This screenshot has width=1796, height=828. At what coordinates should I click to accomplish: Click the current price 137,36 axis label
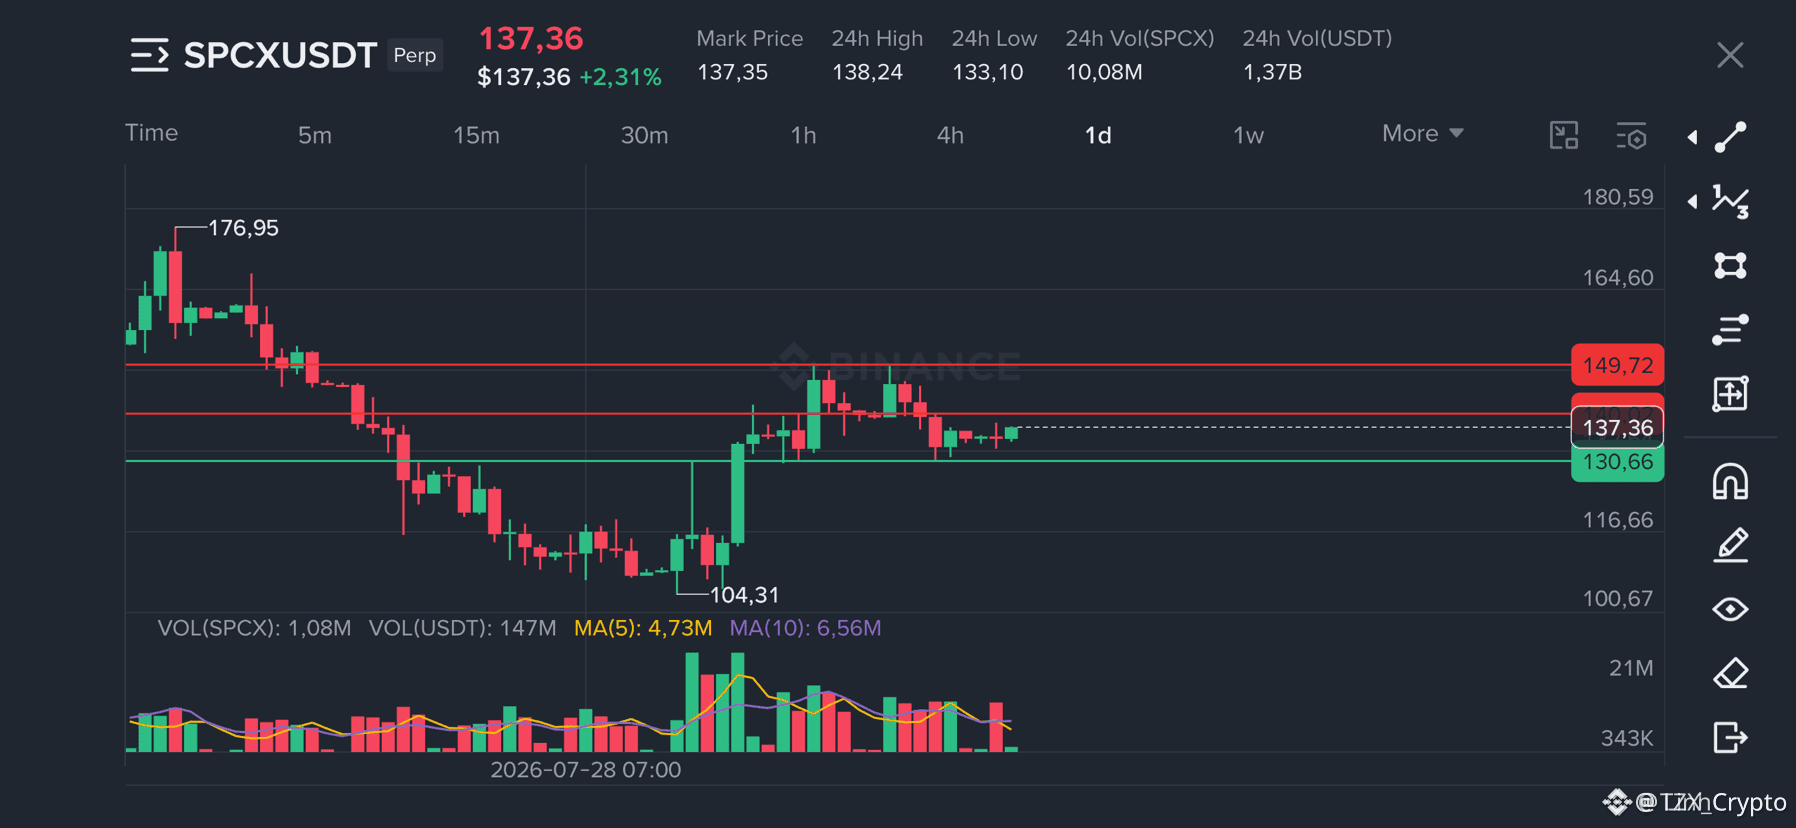click(1617, 428)
